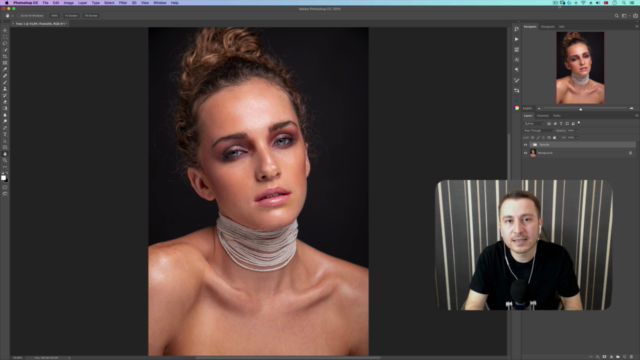Expand the group folder layer arrow
Viewport: 640px width, 360px height.
[x=531, y=144]
